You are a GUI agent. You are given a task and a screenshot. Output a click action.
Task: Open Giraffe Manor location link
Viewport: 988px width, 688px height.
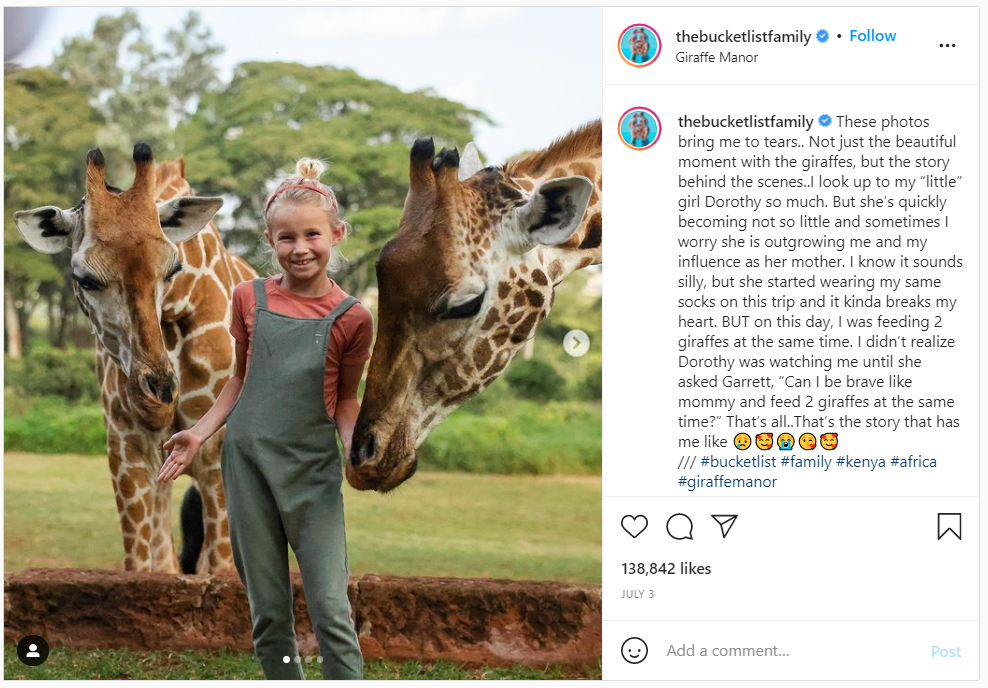click(x=716, y=58)
